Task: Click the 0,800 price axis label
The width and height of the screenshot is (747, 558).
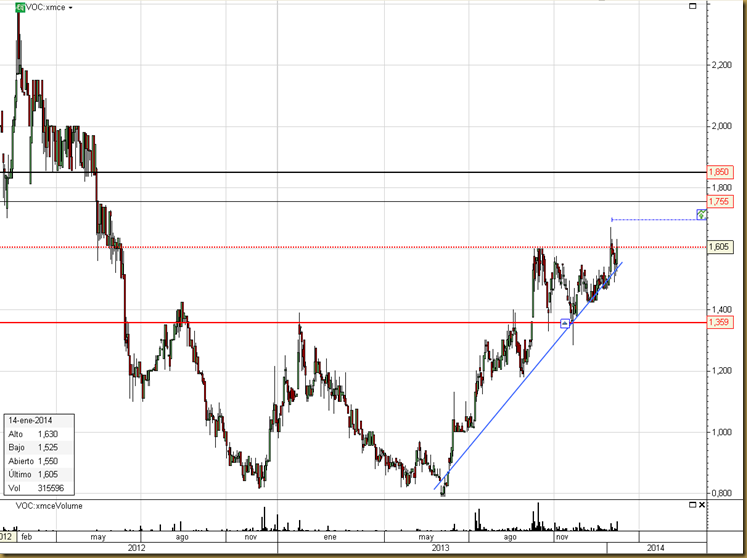Action: [721, 493]
